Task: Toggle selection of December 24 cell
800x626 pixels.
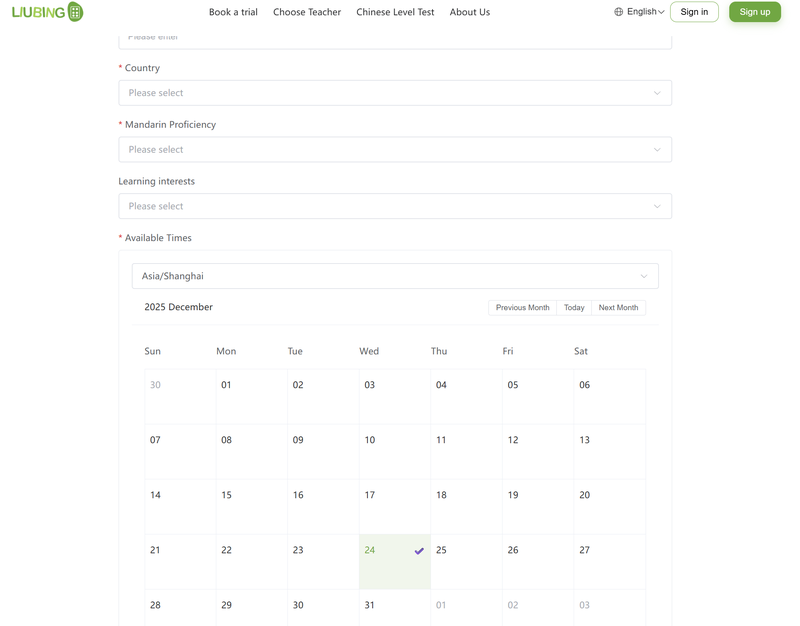Action: point(394,562)
